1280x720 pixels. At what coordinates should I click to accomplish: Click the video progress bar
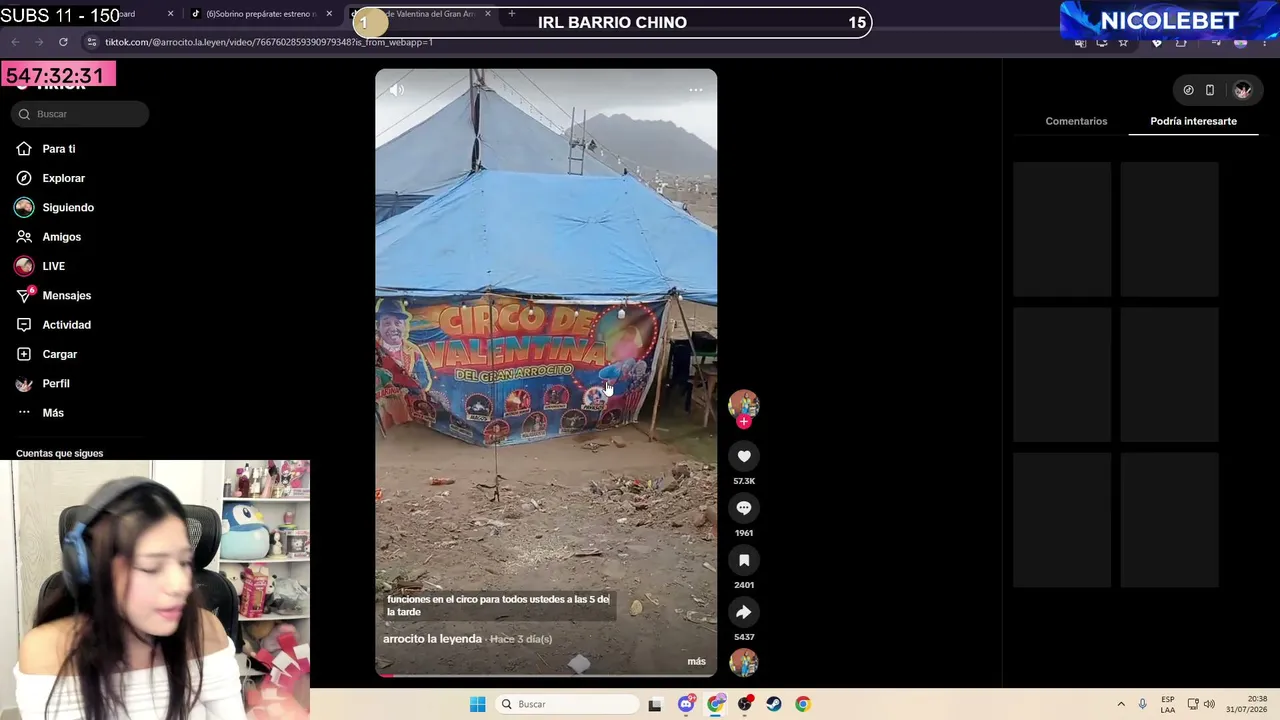(x=546, y=675)
